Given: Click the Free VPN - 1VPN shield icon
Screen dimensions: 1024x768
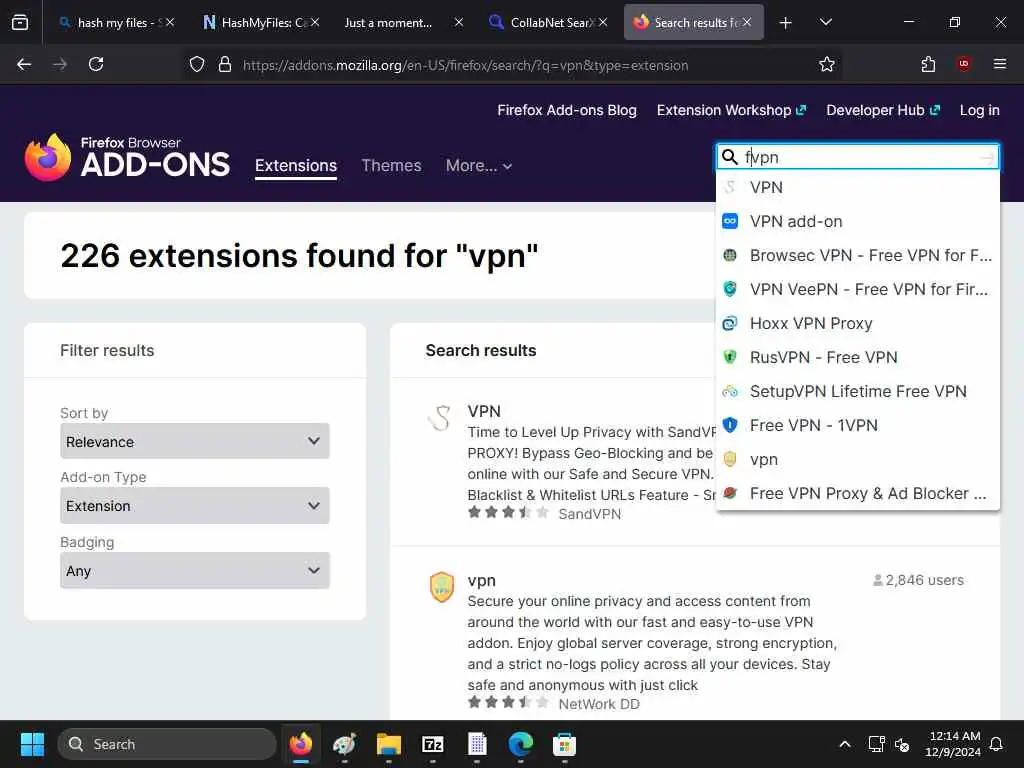Looking at the screenshot, I should [x=730, y=425].
